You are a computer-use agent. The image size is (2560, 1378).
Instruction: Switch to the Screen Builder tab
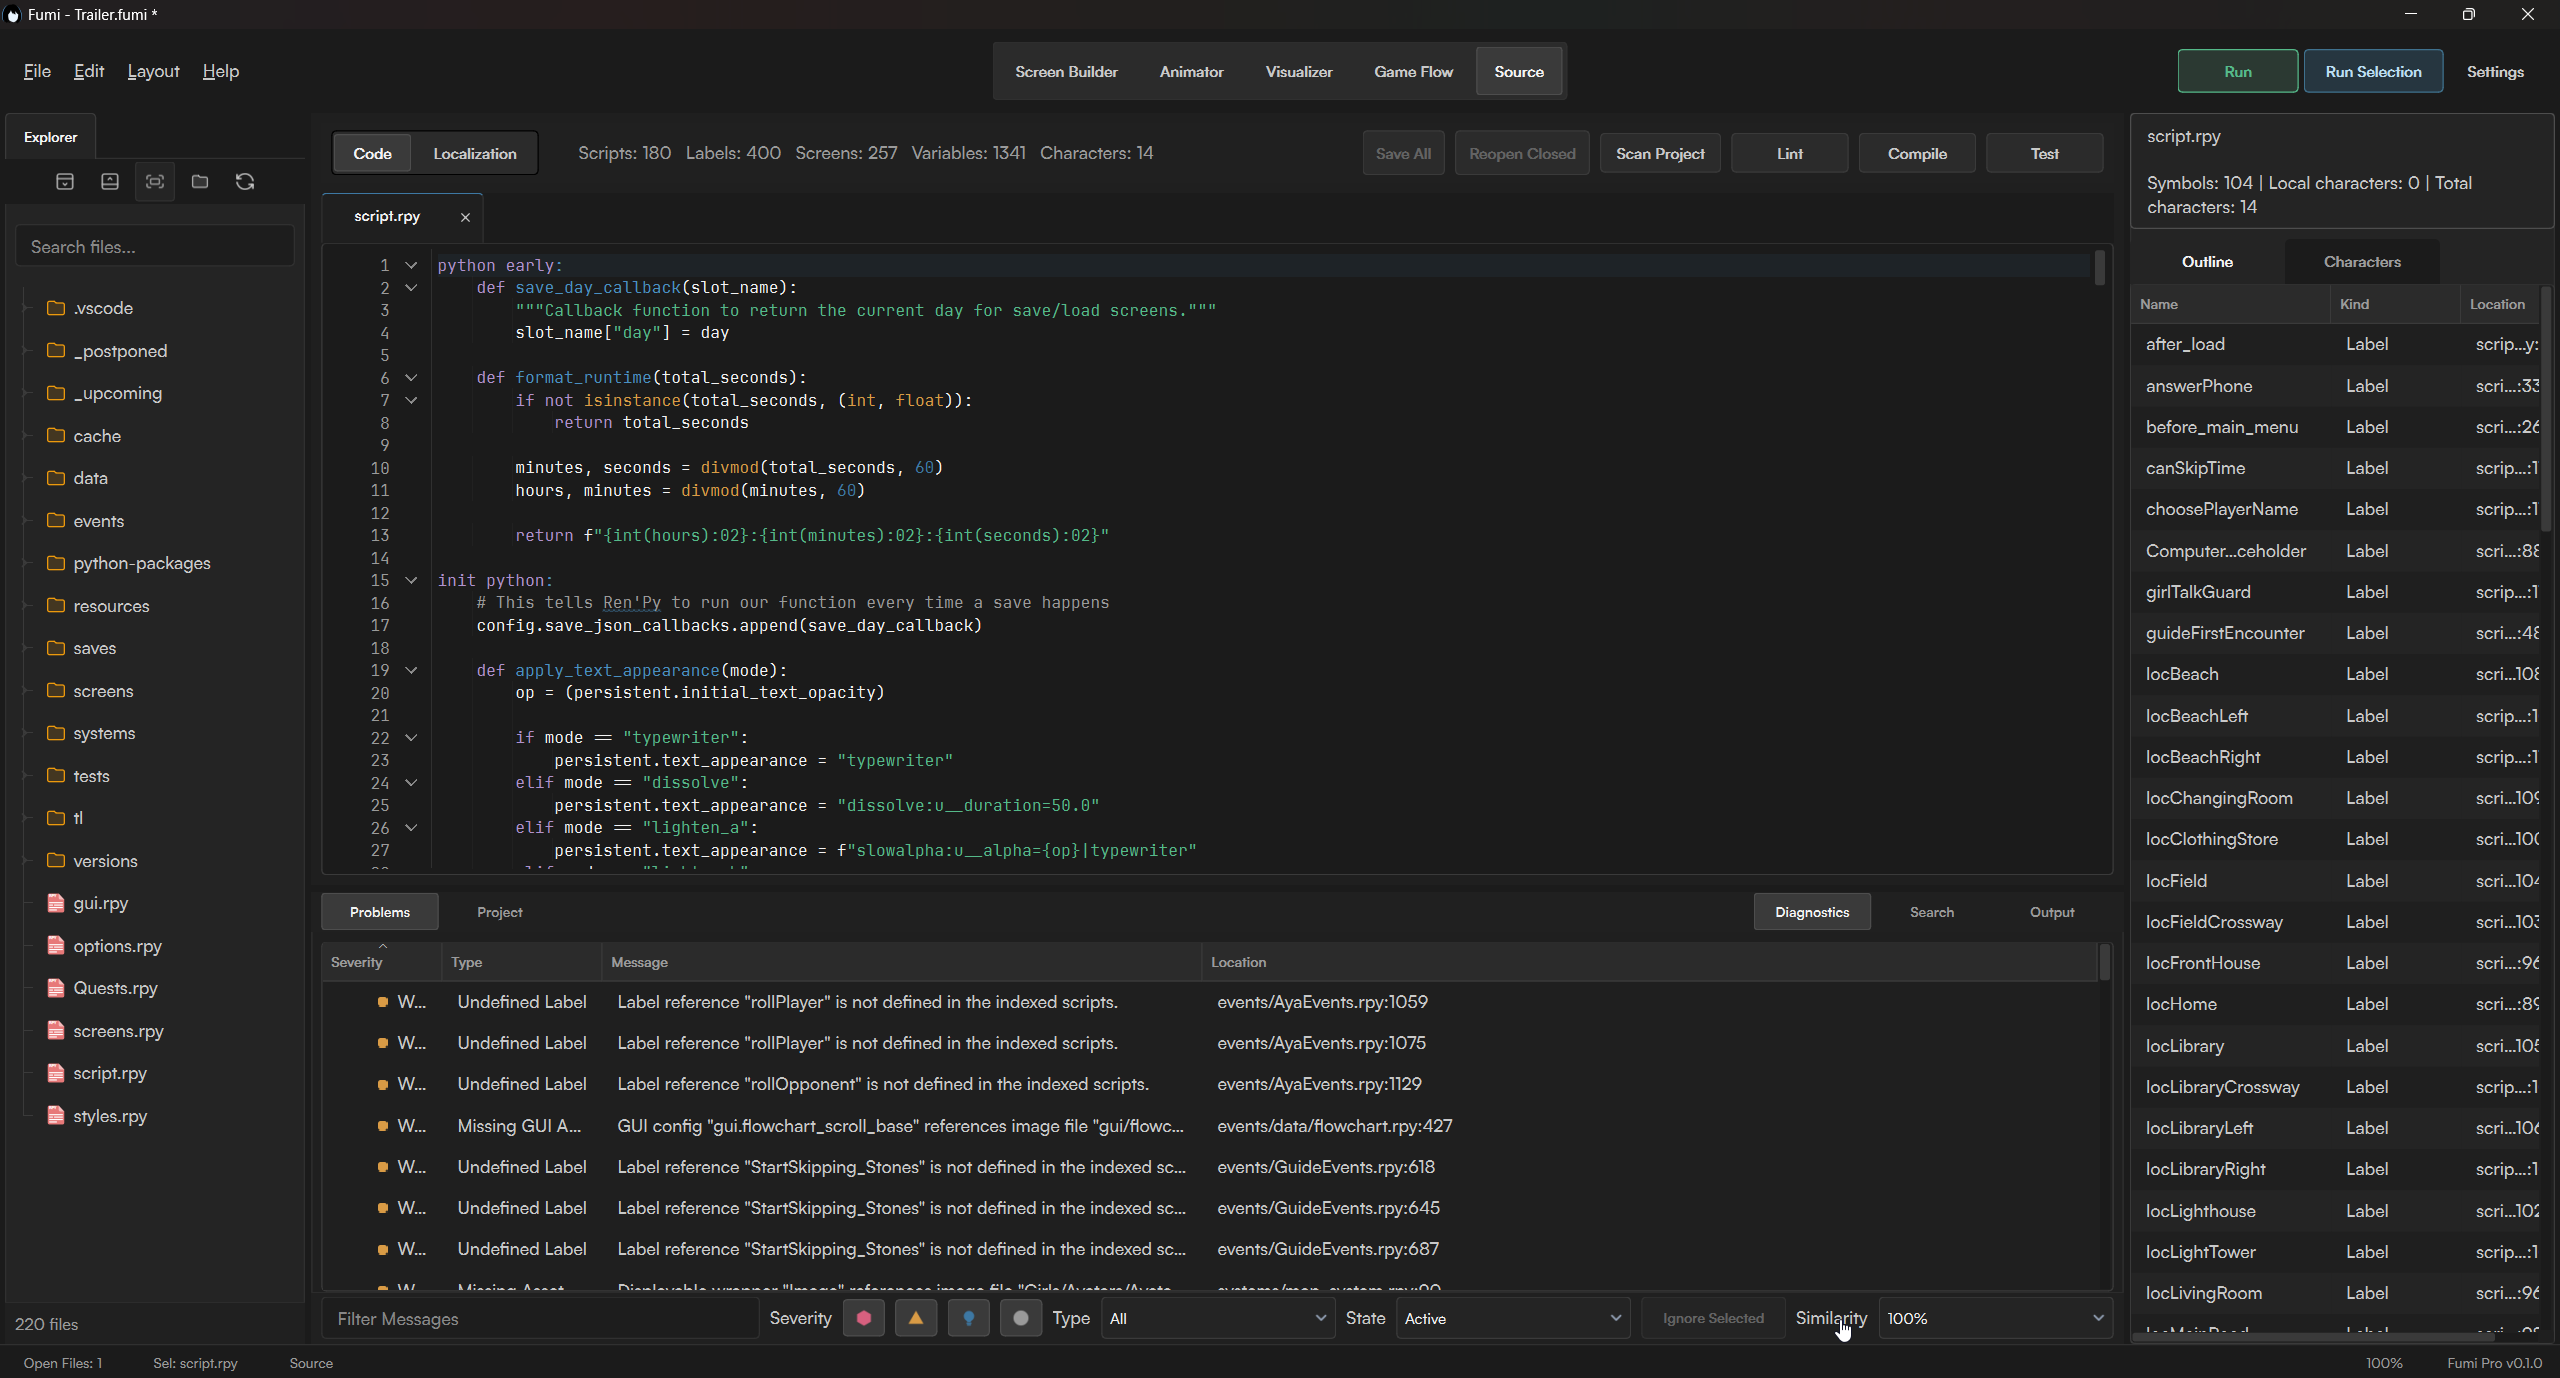(1066, 72)
